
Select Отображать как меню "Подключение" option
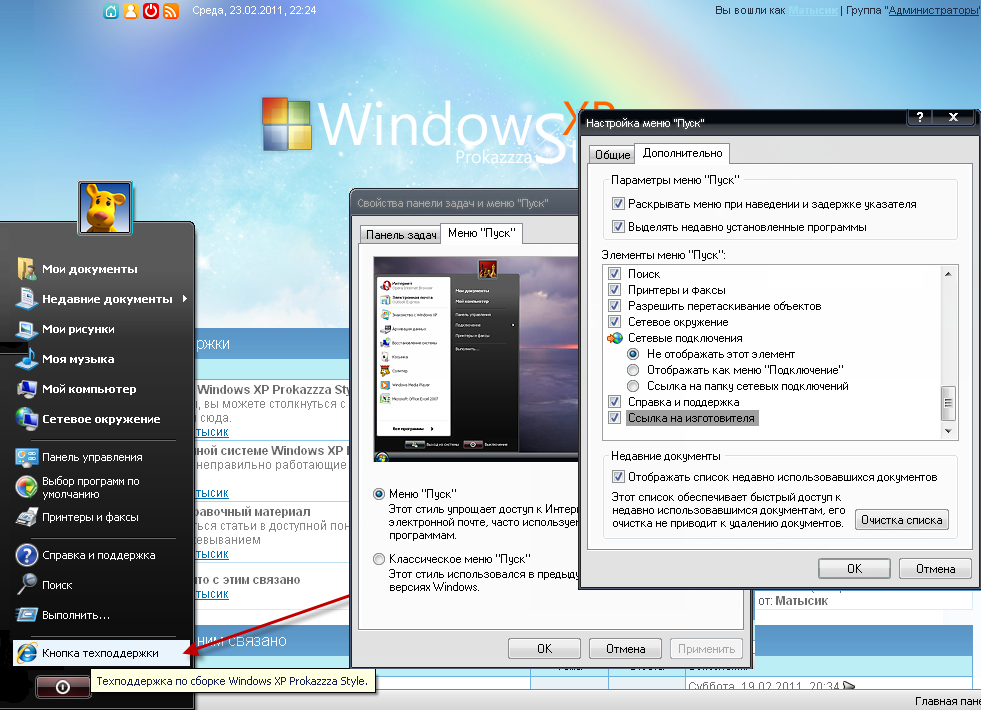(x=633, y=370)
